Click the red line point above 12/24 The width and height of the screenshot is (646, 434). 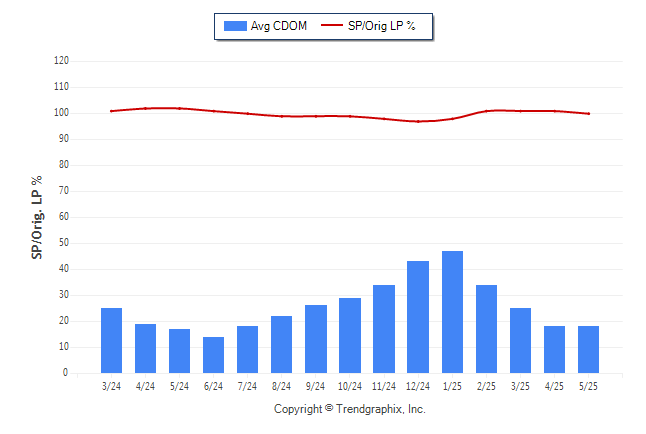pos(418,122)
